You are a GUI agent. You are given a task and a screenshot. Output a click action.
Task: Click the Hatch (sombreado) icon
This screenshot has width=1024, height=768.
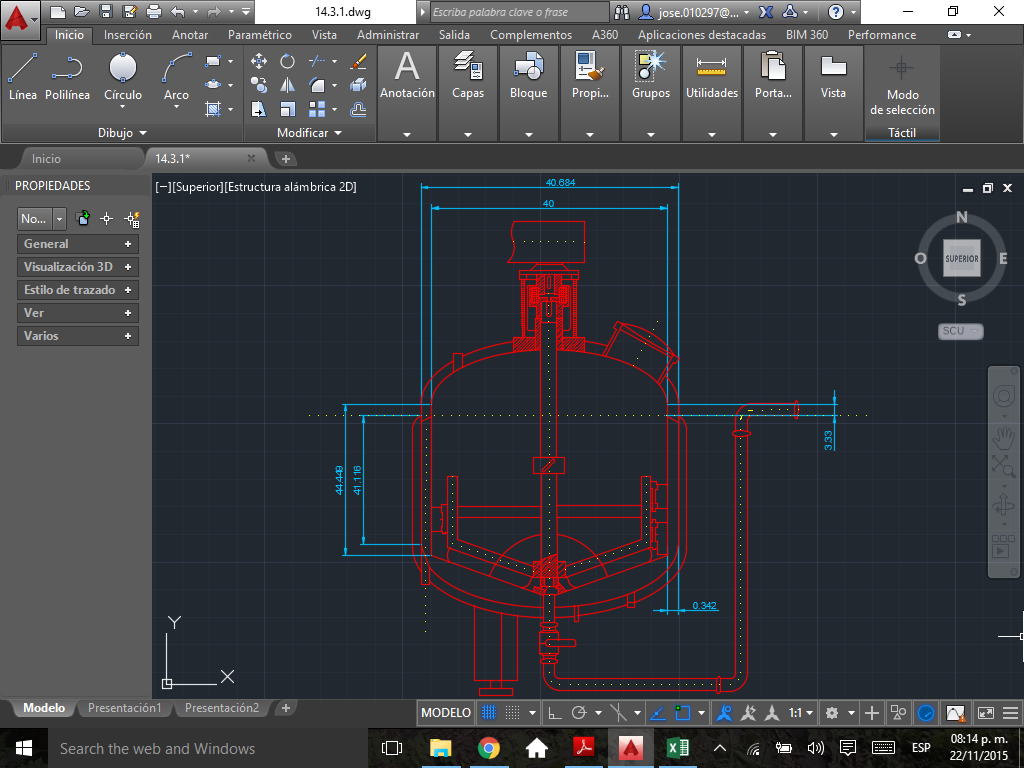coord(213,109)
